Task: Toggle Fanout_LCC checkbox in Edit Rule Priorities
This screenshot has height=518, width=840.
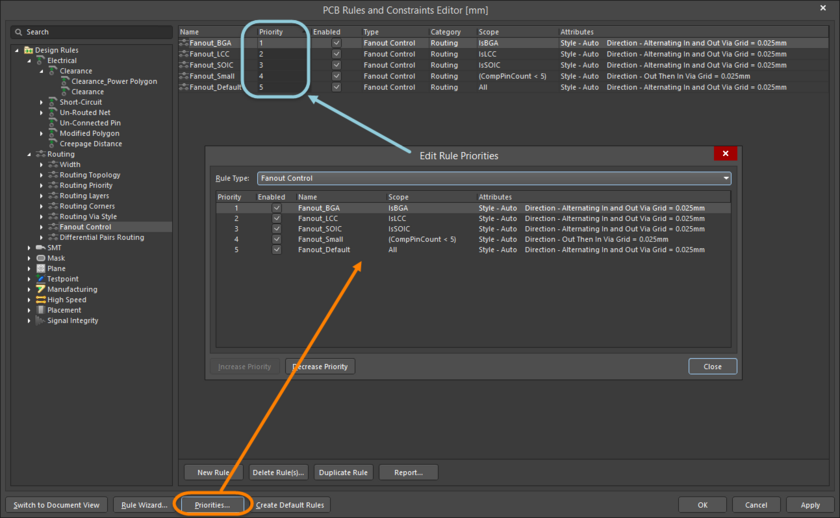Action: click(276, 218)
